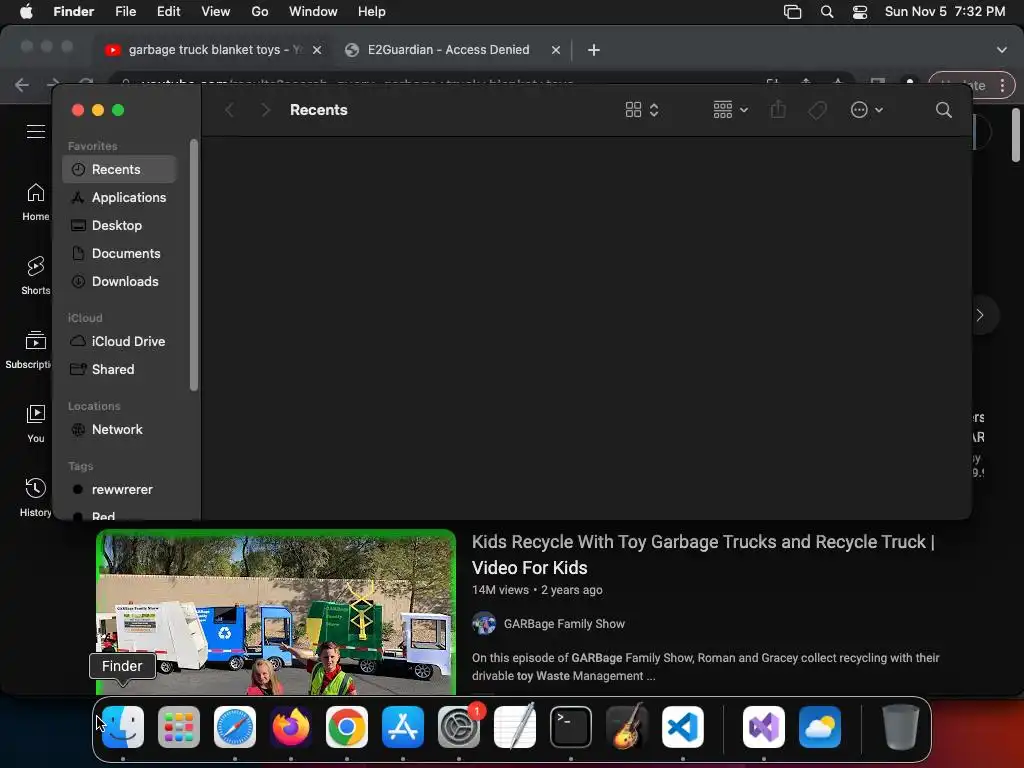Go to YouTube Home
This screenshot has height=768, width=1024.
tap(35, 202)
